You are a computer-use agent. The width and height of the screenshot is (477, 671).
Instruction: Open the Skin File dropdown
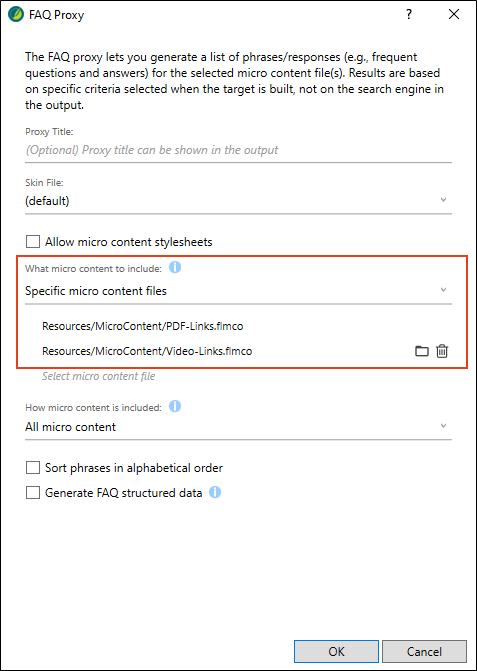238,201
